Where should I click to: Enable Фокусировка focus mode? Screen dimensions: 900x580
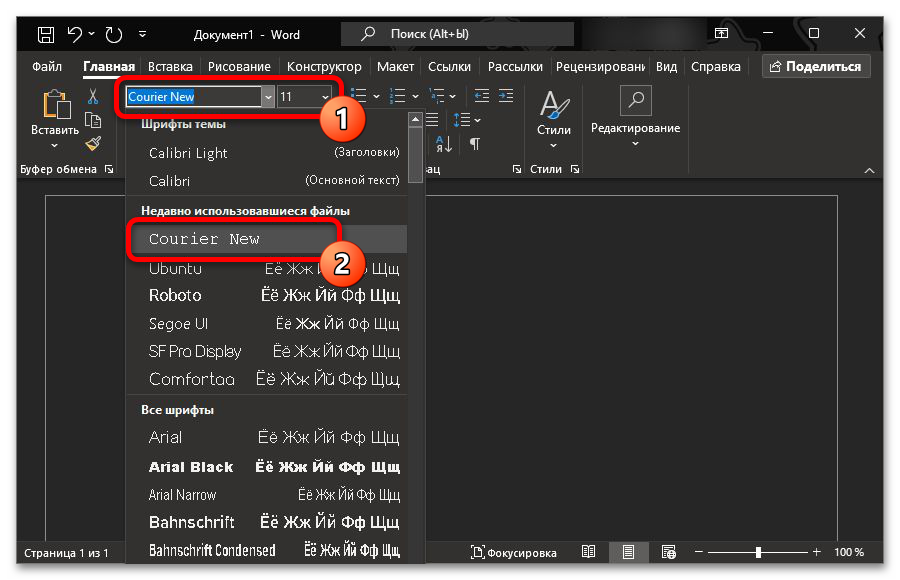514,552
